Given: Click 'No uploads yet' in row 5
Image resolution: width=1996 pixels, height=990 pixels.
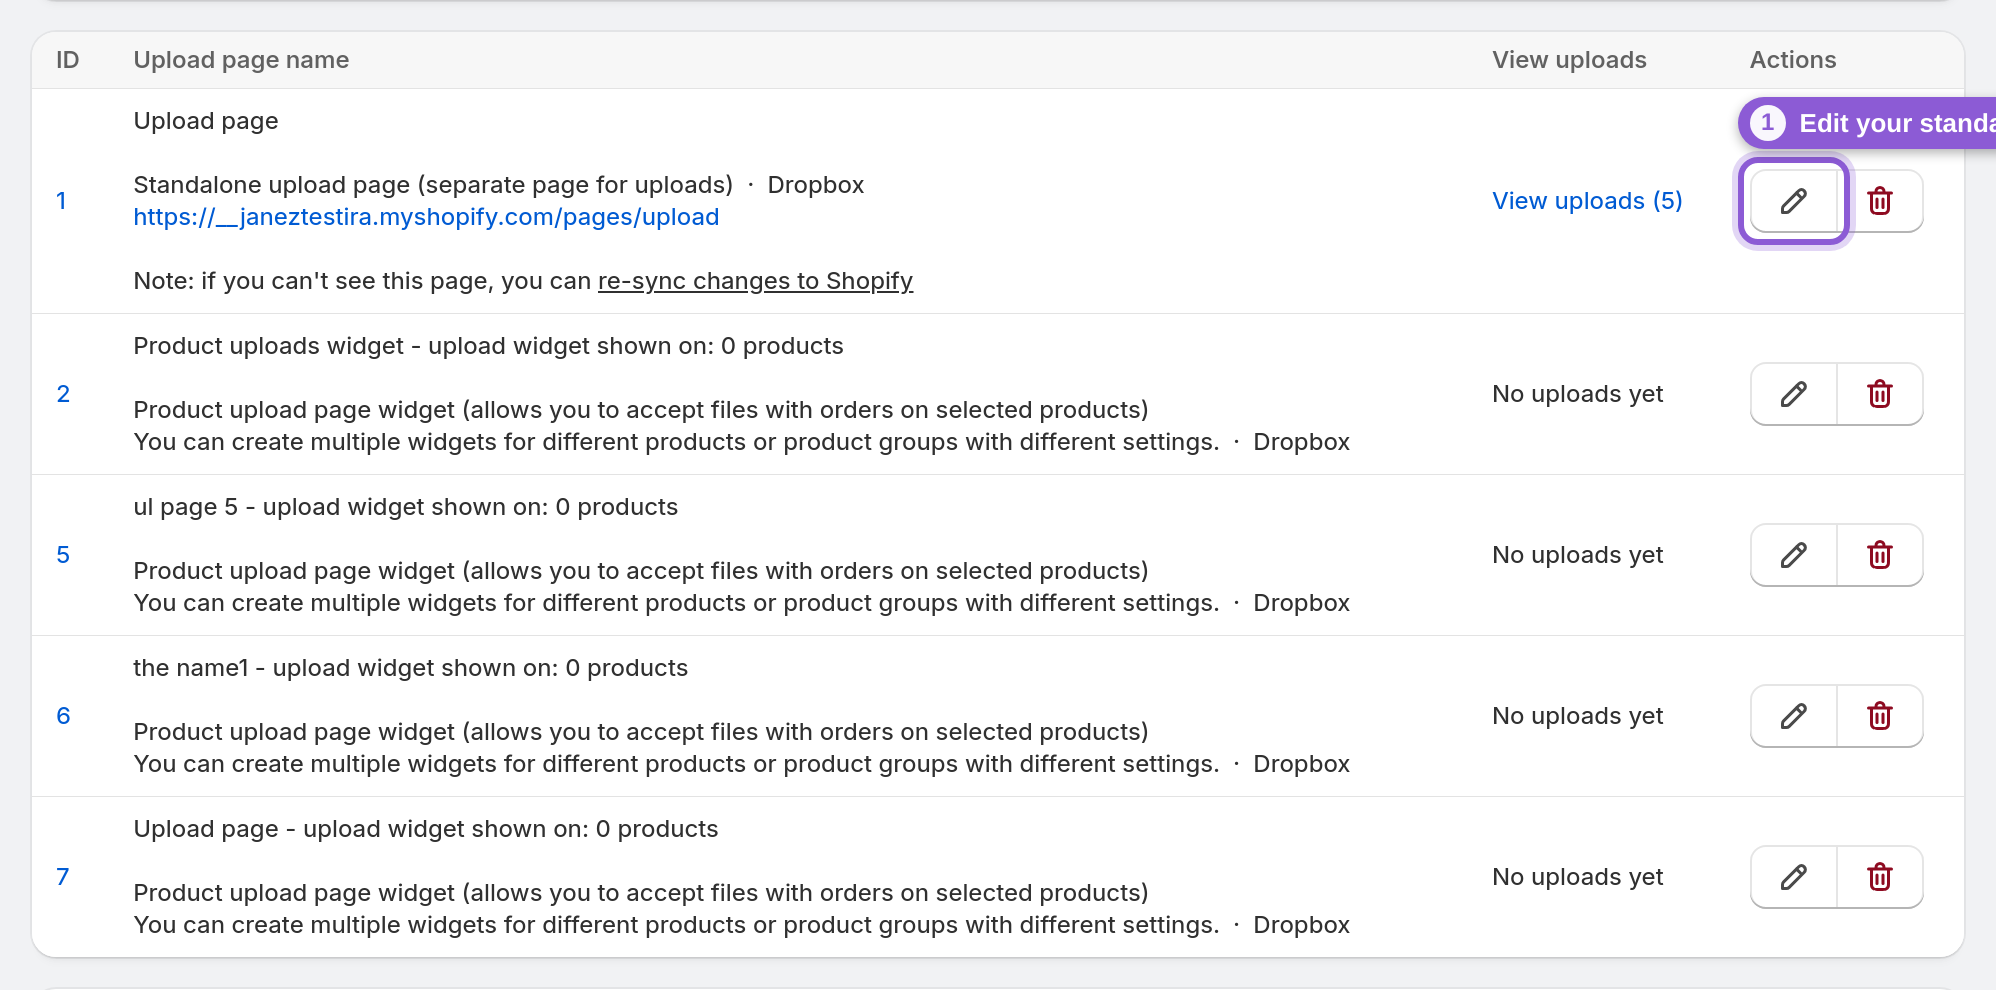Looking at the screenshot, I should [1577, 555].
